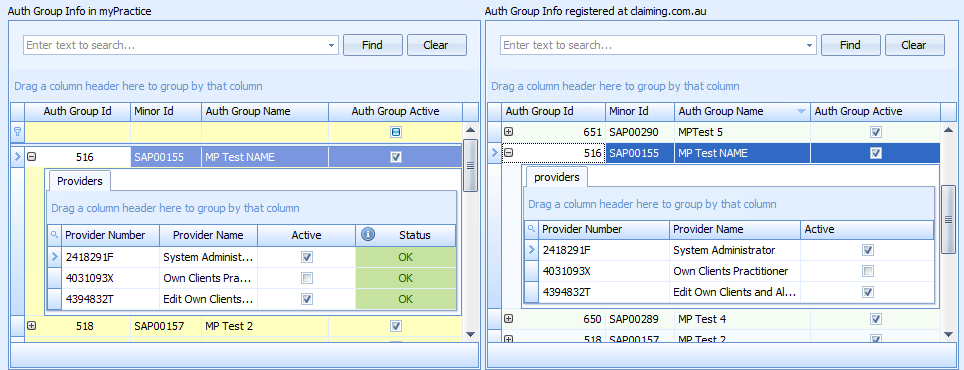This screenshot has height=370, width=964.
Task: Collapse Auth Group 516 row in myPractice grid
Action: tap(31, 157)
